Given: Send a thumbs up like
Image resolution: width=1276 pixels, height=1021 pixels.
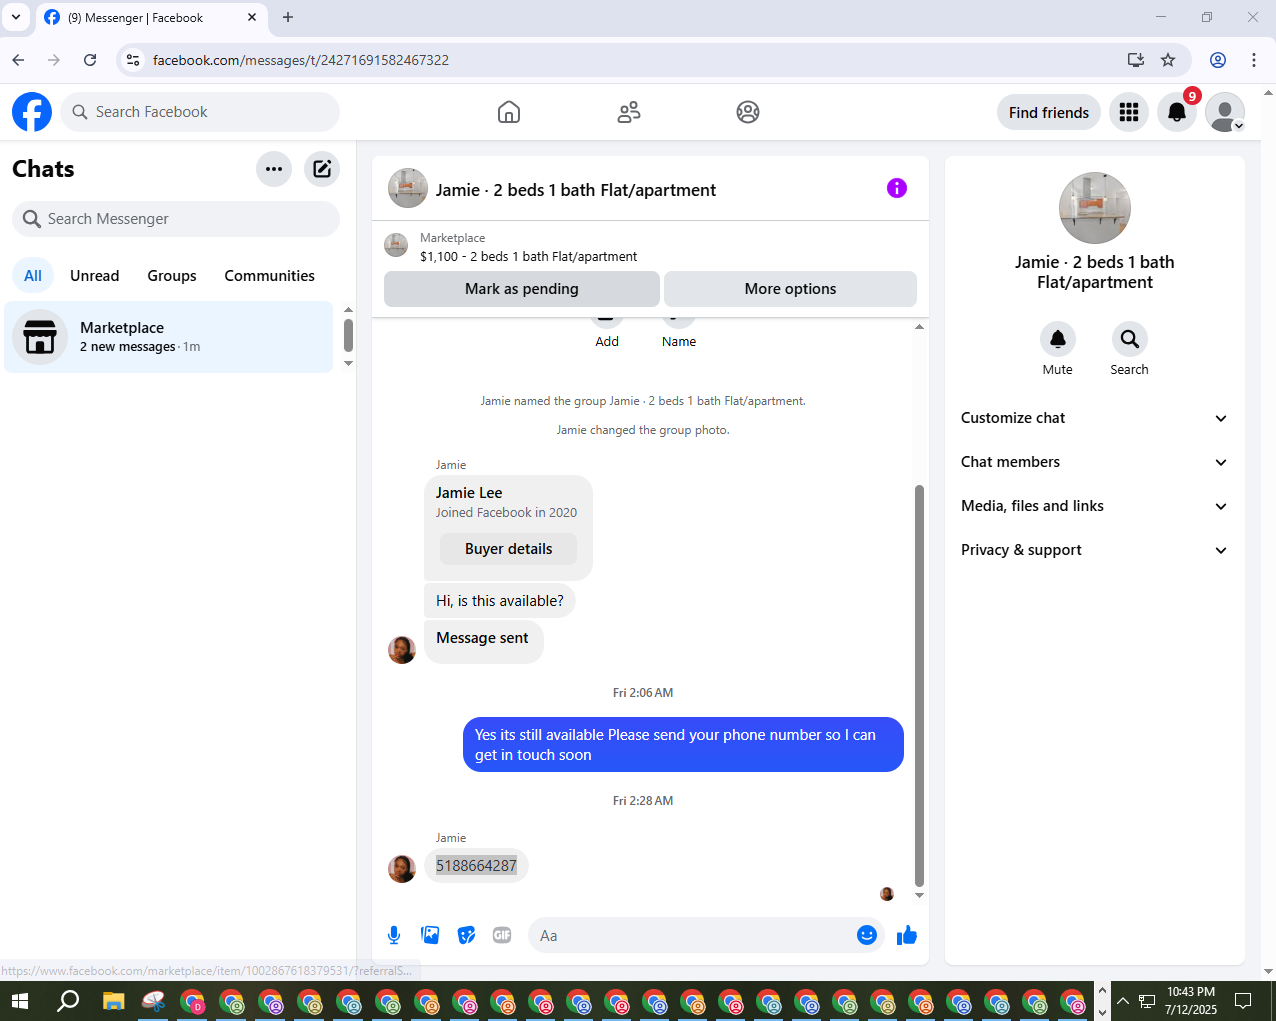Looking at the screenshot, I should coord(907,935).
